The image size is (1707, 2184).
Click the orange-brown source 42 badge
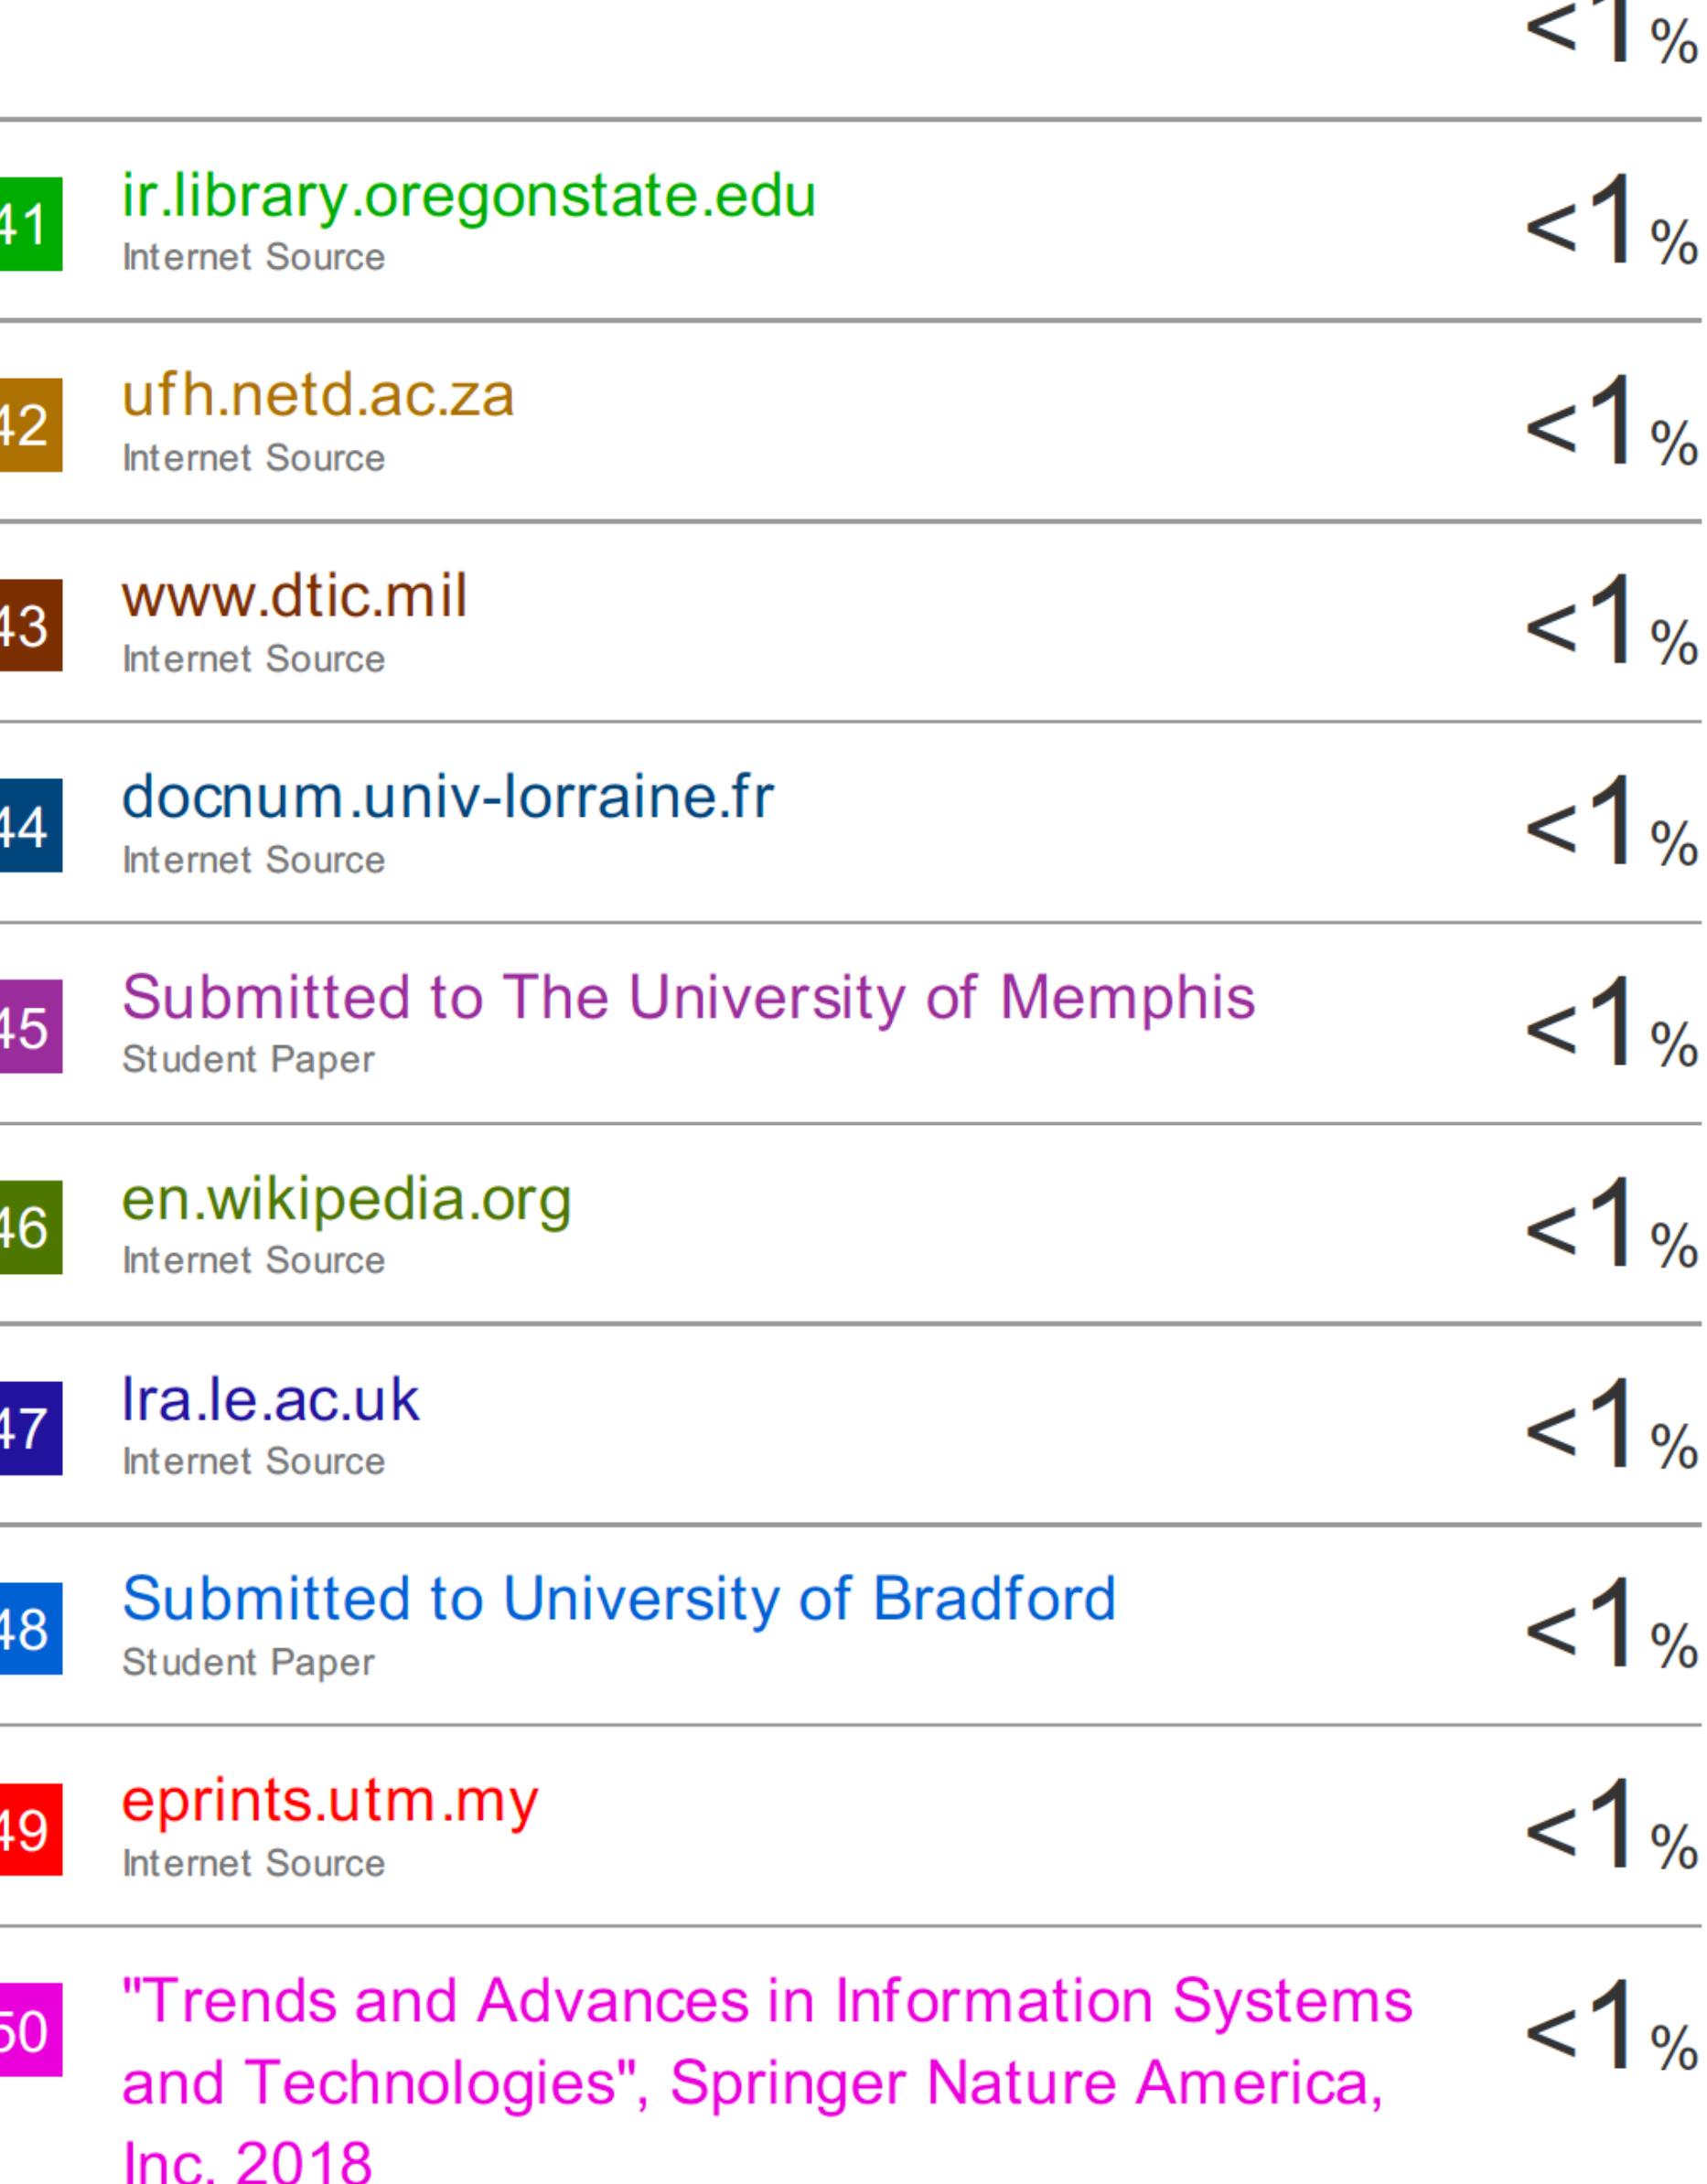click(x=30, y=425)
